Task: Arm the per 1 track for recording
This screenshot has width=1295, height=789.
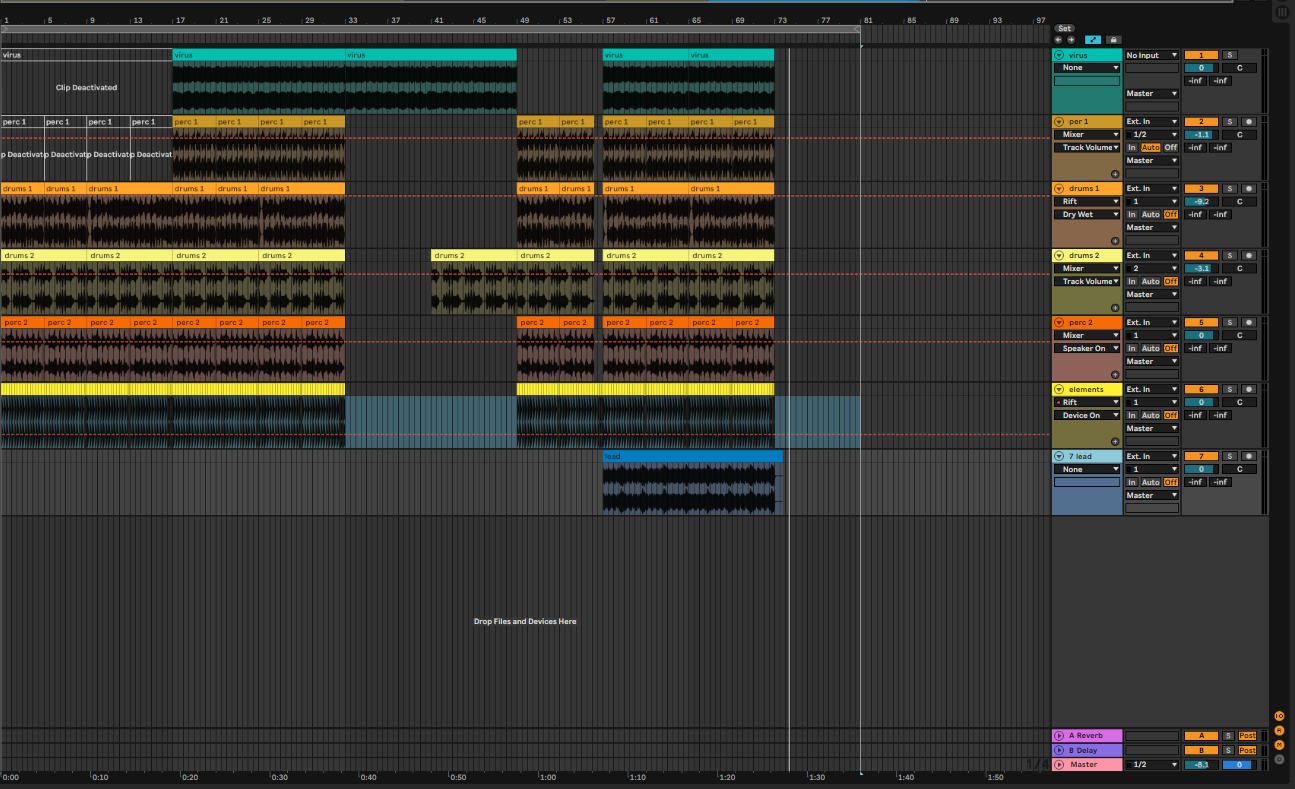Action: click(1248, 121)
